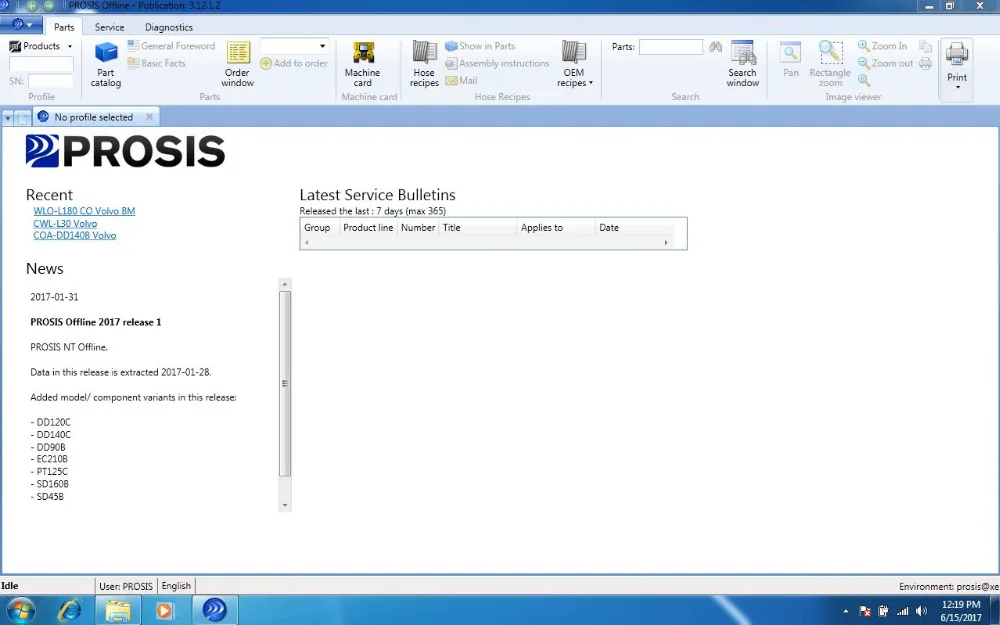Click the User: PROSIS status entry
Screen dimensions: 1000x625
click(126, 585)
